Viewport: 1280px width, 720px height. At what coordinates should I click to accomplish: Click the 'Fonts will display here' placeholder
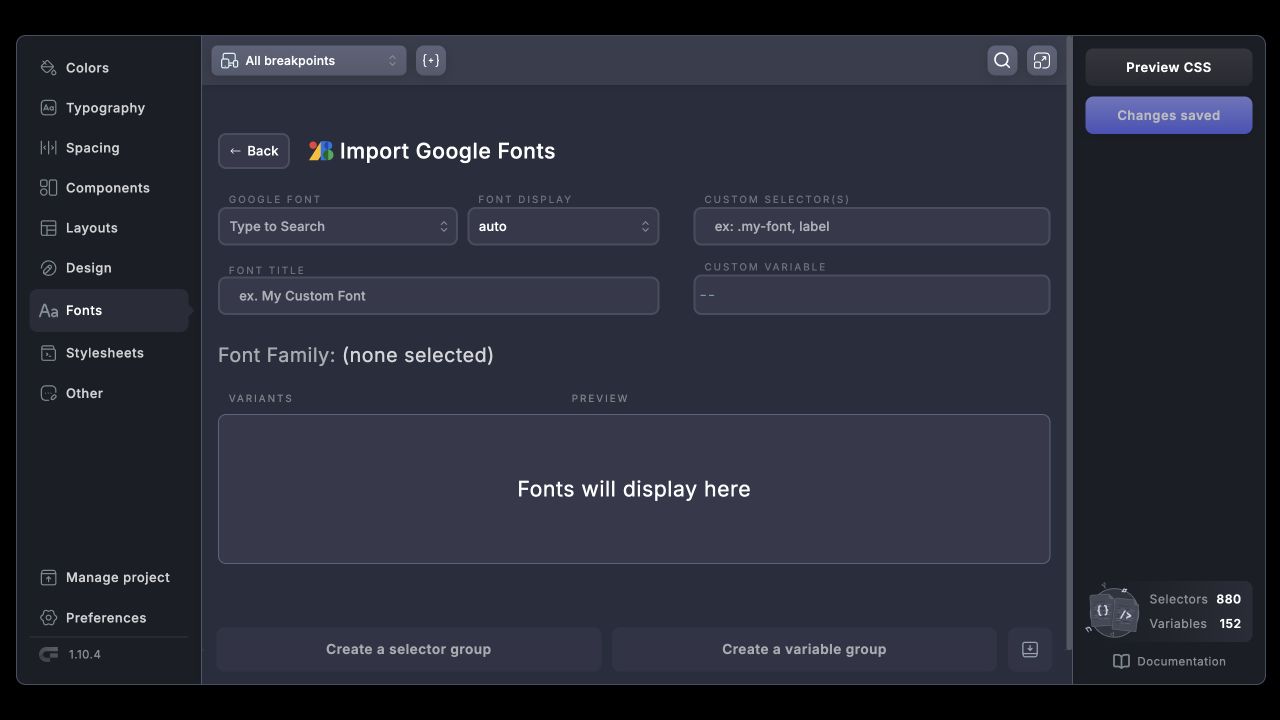point(634,489)
